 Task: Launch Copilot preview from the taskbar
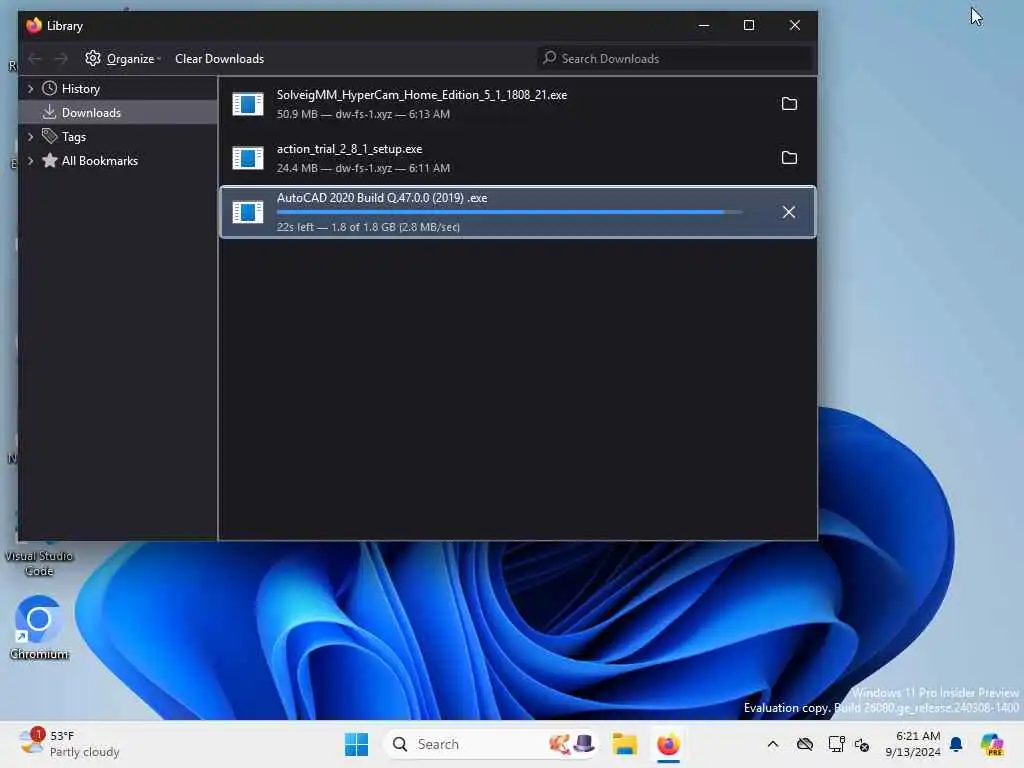992,744
